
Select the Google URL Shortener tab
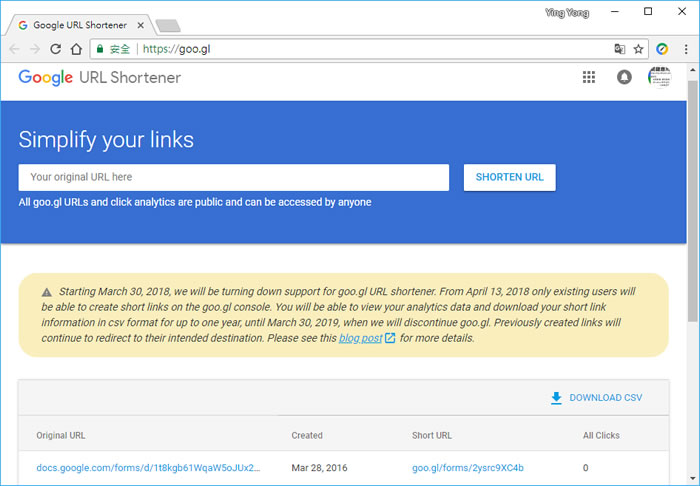pos(80,24)
